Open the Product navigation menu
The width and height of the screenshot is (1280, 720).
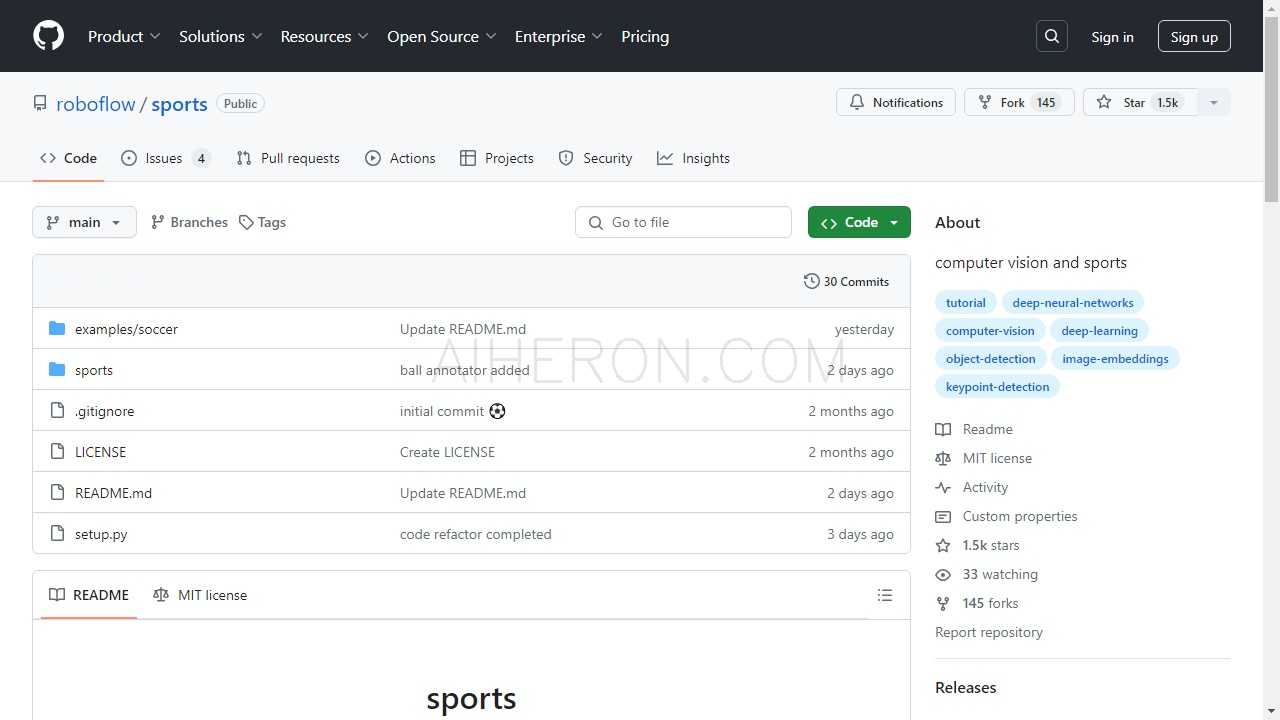click(x=124, y=36)
